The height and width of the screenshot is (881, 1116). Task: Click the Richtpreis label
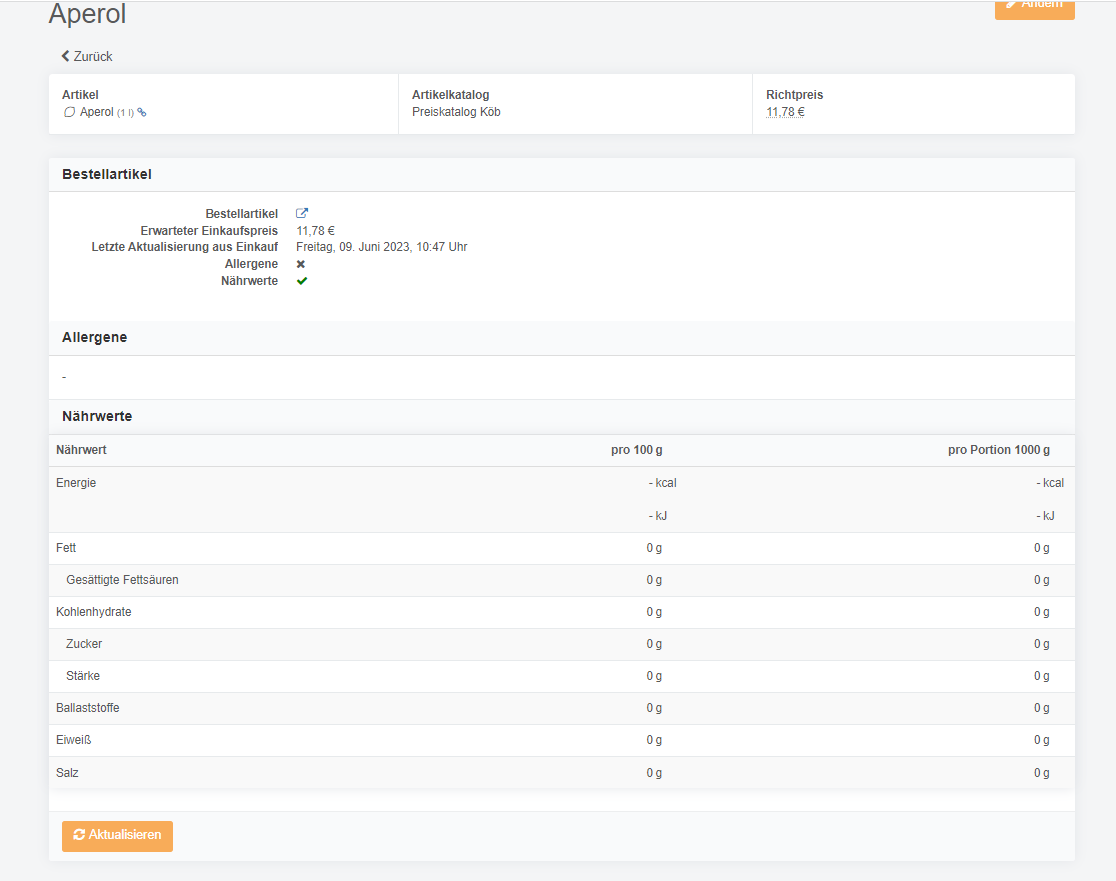coord(794,95)
